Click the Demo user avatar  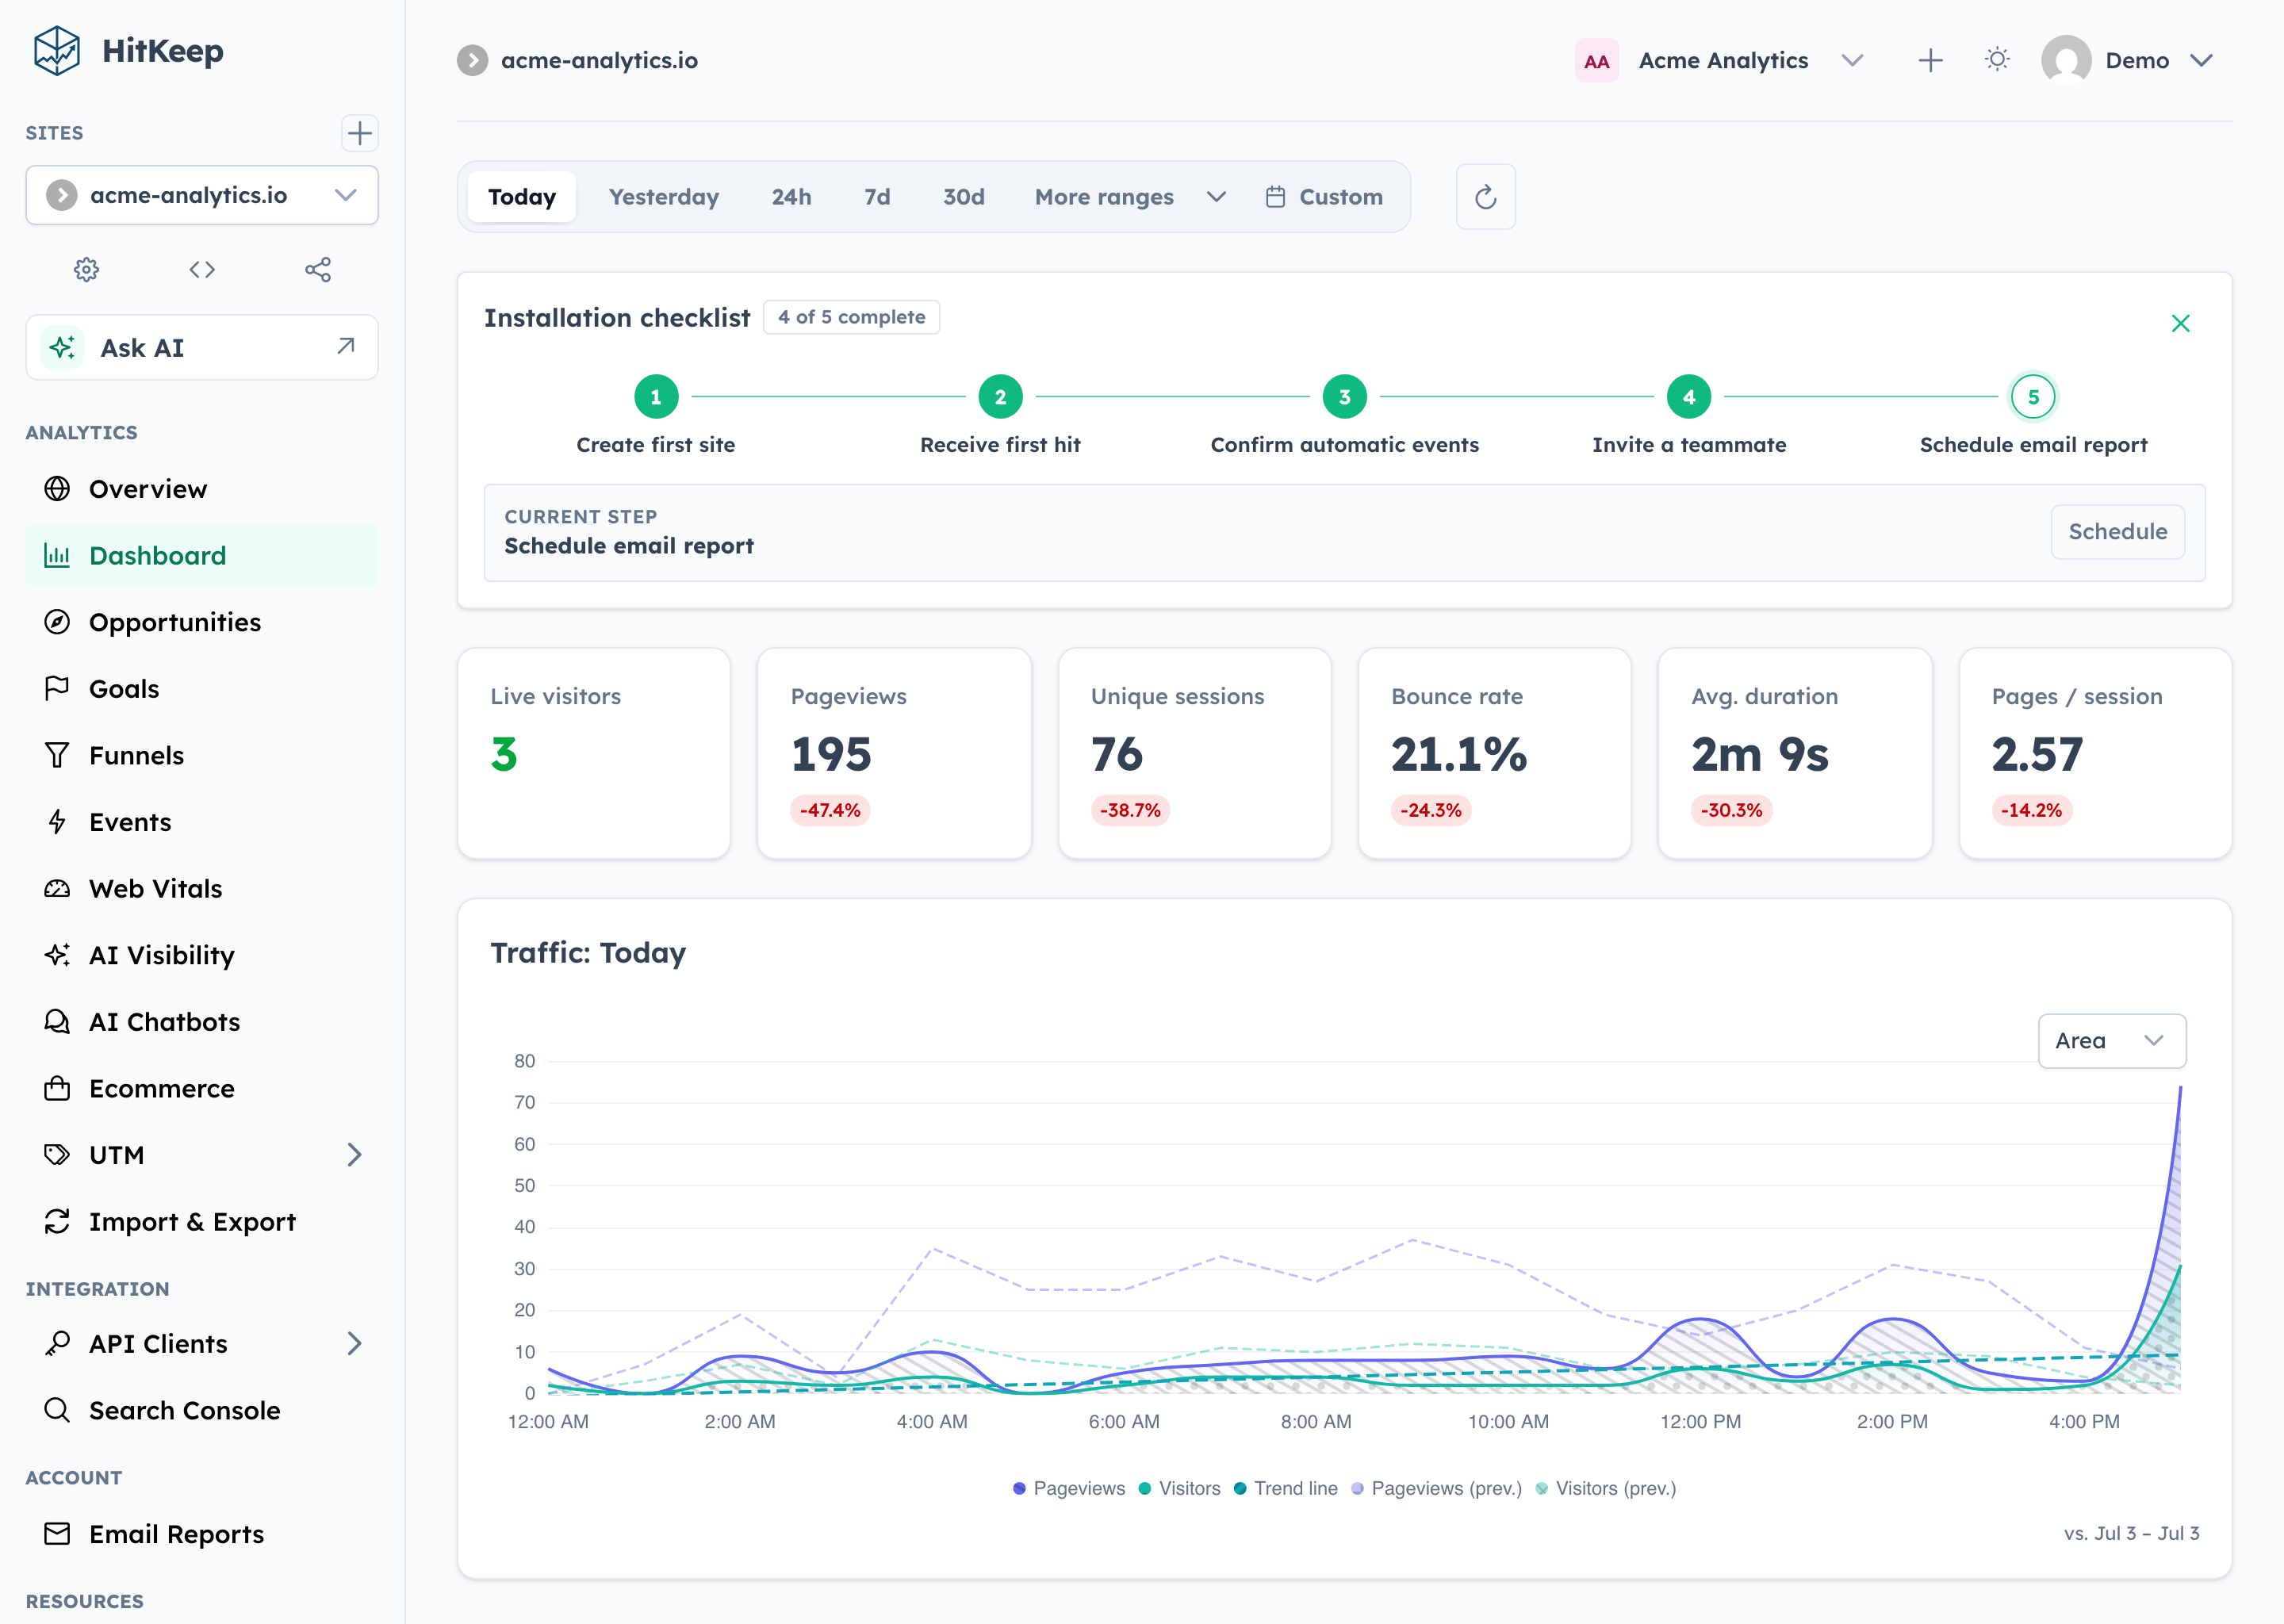tap(2067, 60)
